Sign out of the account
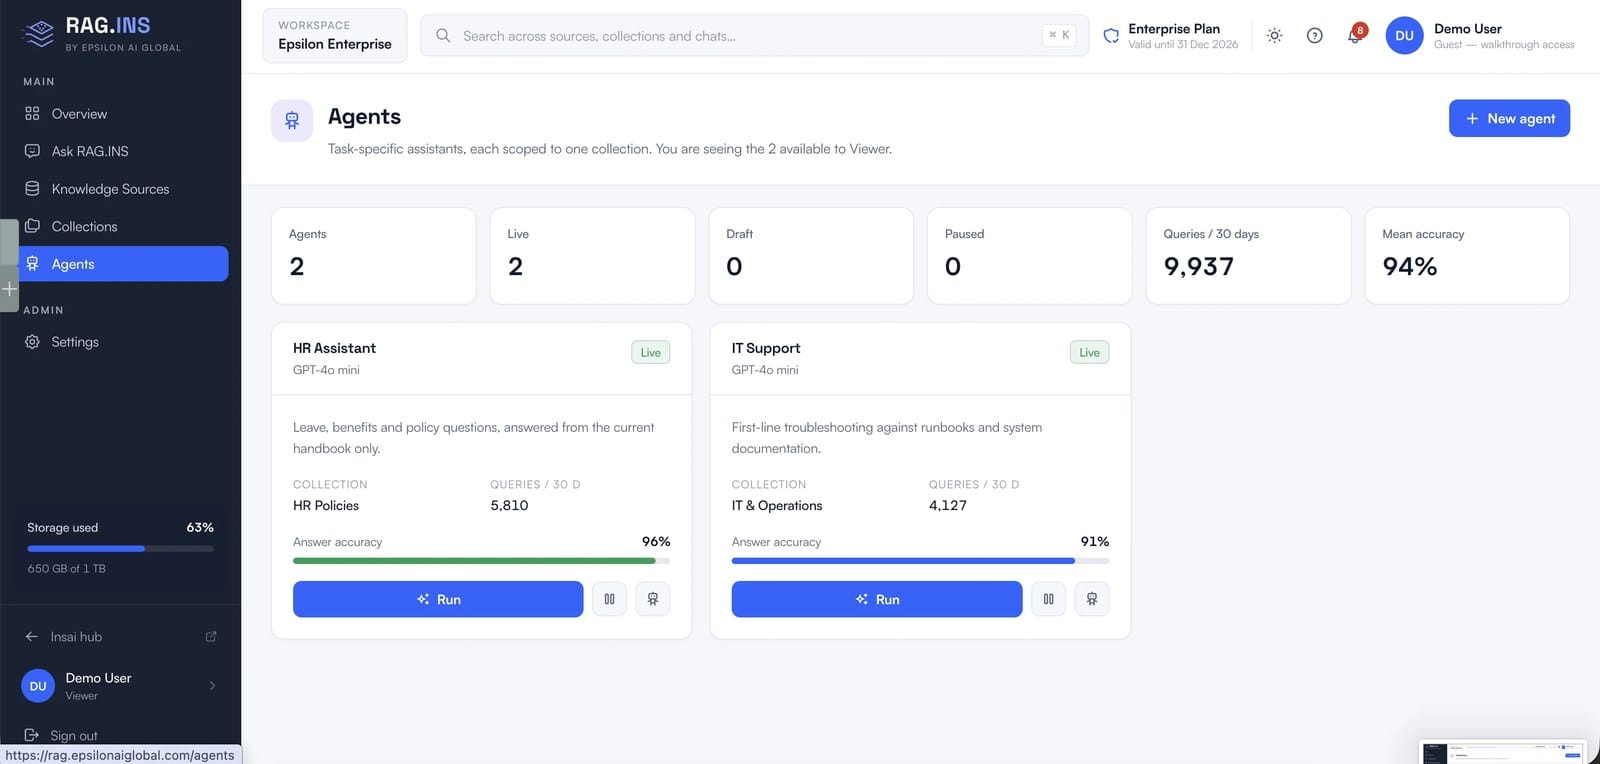 click(74, 735)
